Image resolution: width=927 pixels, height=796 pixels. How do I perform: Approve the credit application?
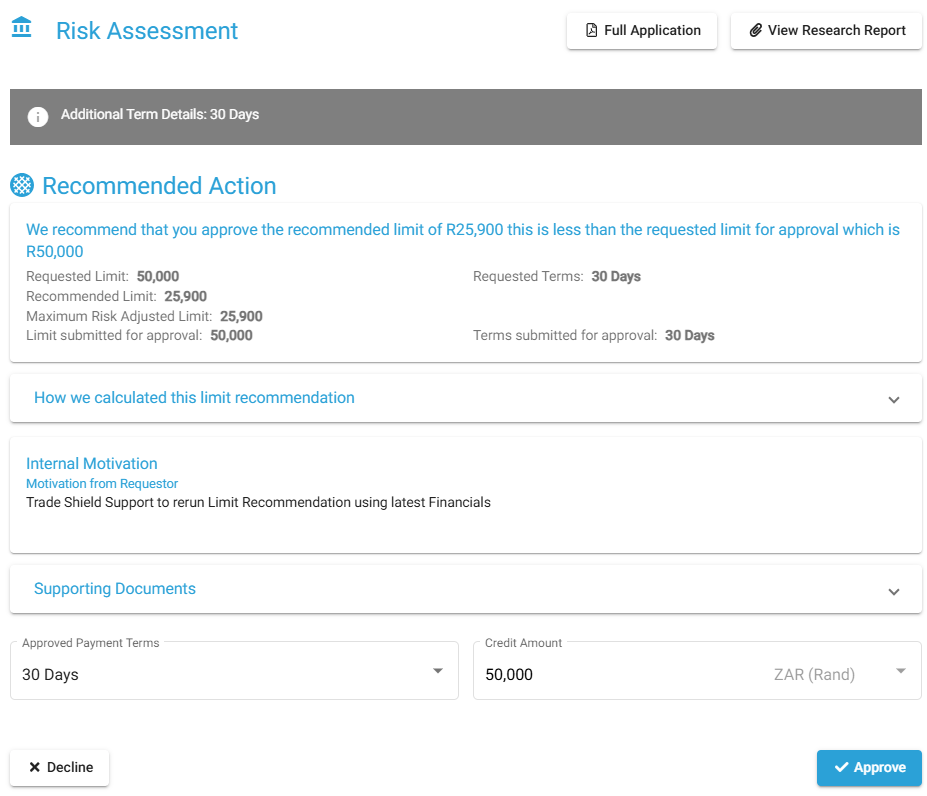tap(869, 767)
